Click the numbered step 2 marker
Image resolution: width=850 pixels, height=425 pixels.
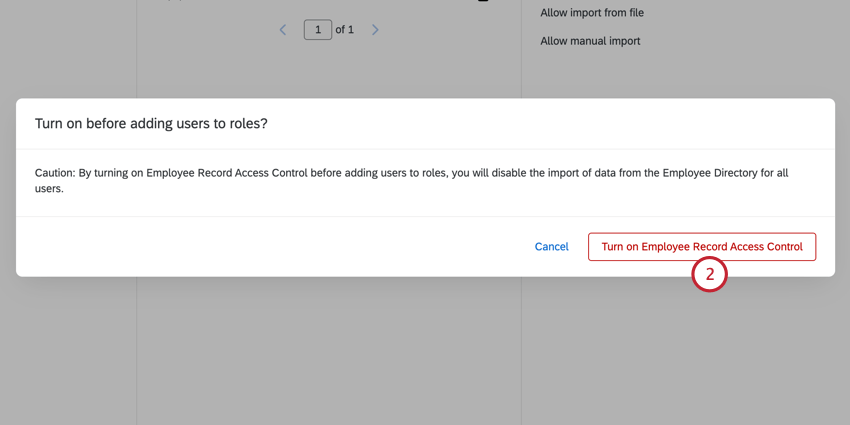pyautogui.click(x=709, y=274)
